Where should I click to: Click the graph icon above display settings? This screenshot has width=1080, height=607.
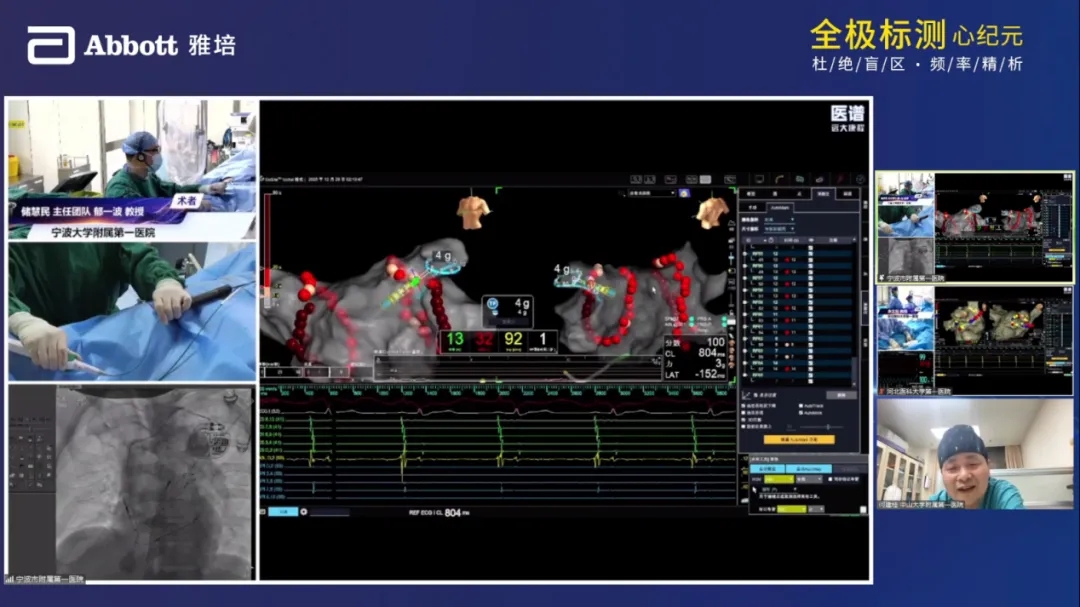pyautogui.click(x=746, y=395)
